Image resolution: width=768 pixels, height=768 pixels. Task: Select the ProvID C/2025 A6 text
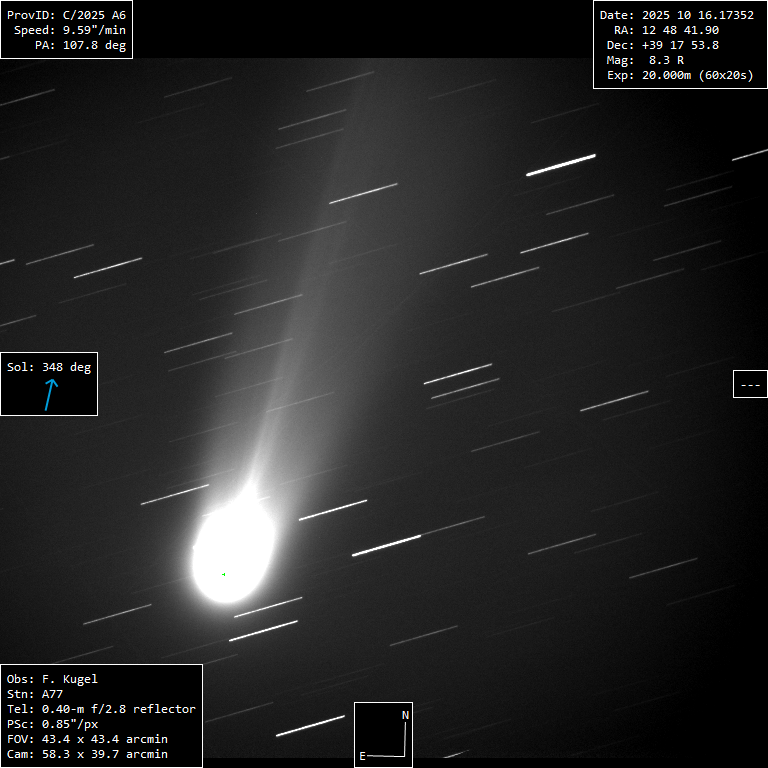[66, 15]
